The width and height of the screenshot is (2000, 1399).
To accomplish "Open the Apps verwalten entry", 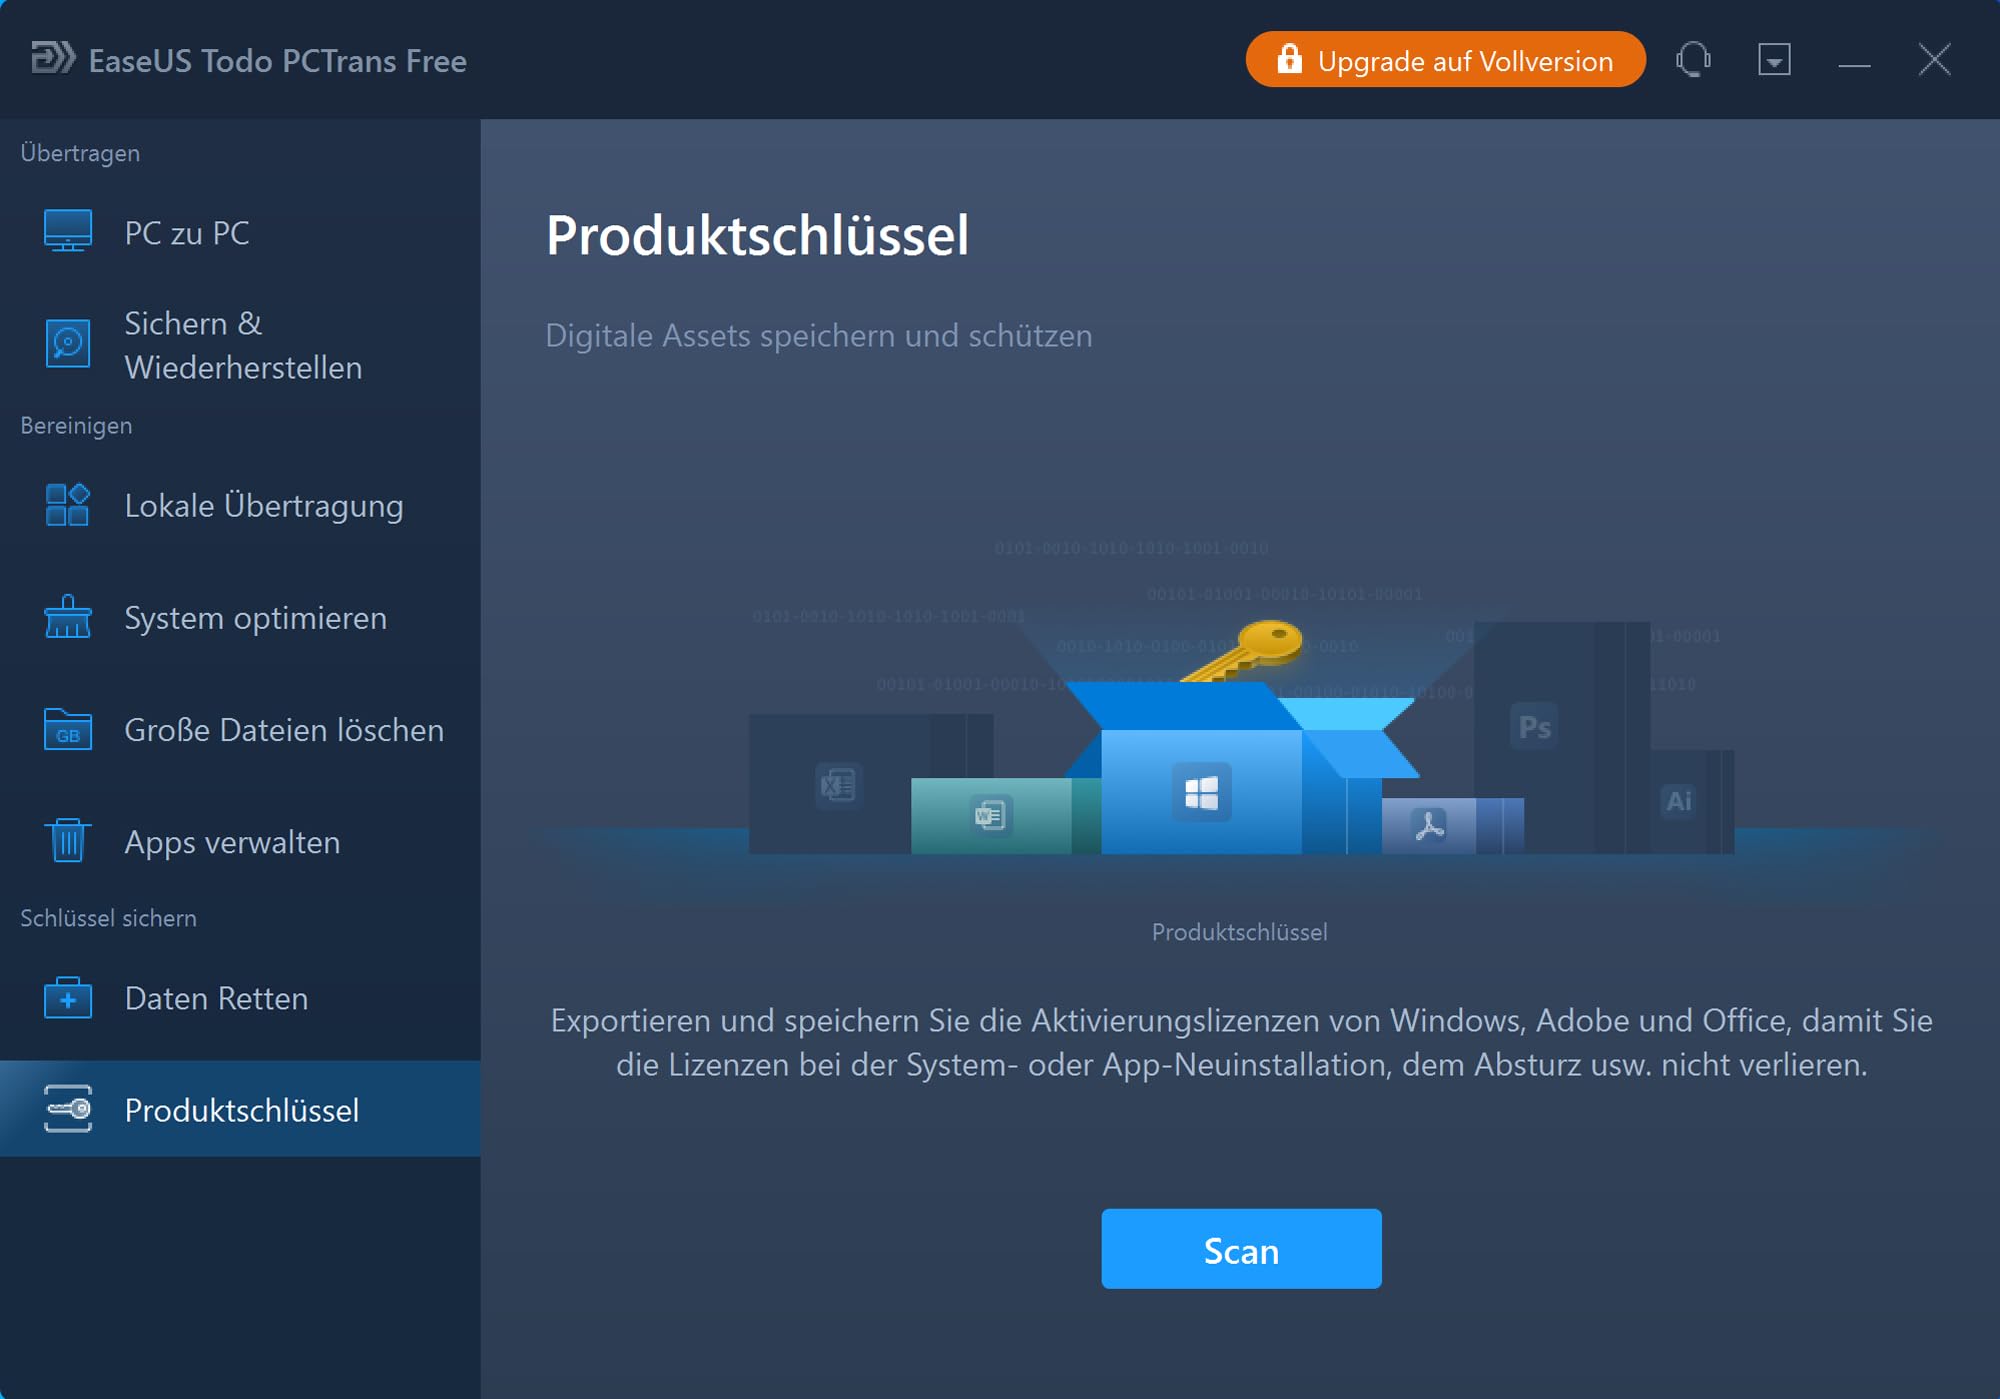I will click(x=240, y=841).
